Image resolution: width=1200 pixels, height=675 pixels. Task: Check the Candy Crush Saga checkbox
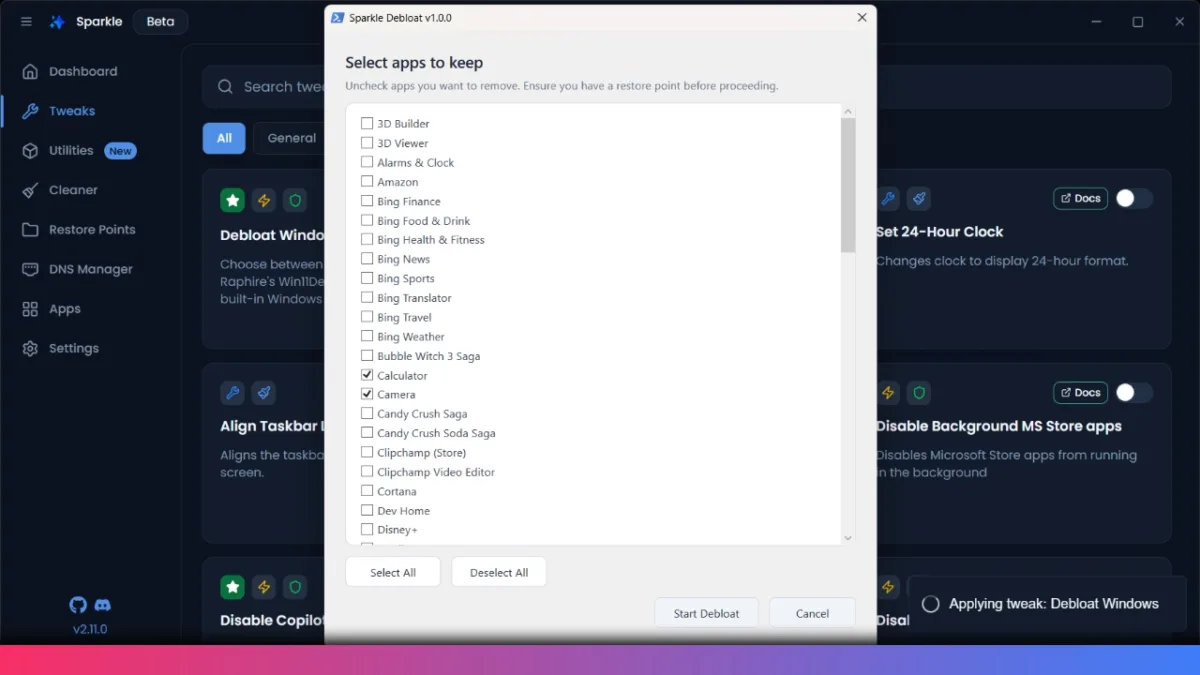367,414
